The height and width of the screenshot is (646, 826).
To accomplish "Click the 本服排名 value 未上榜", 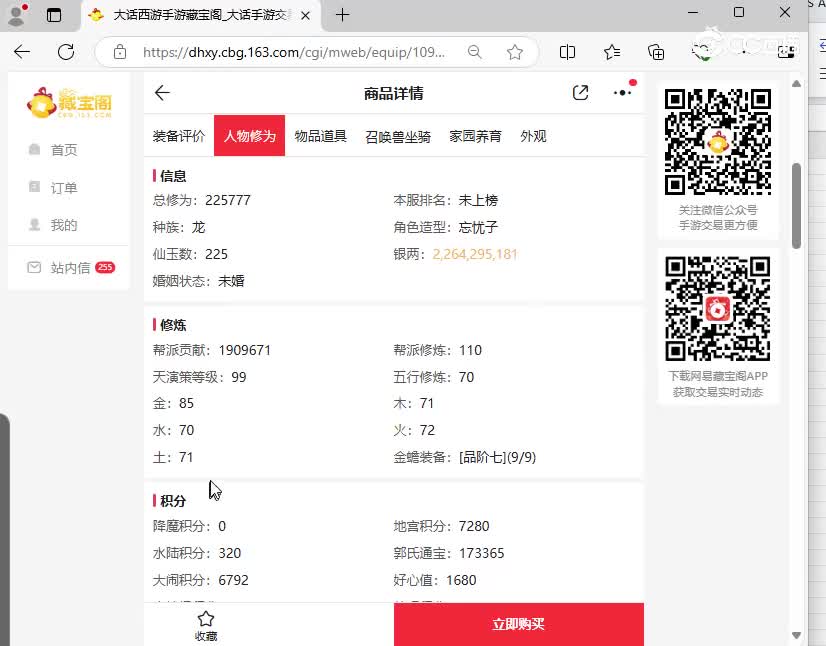I will [478, 200].
